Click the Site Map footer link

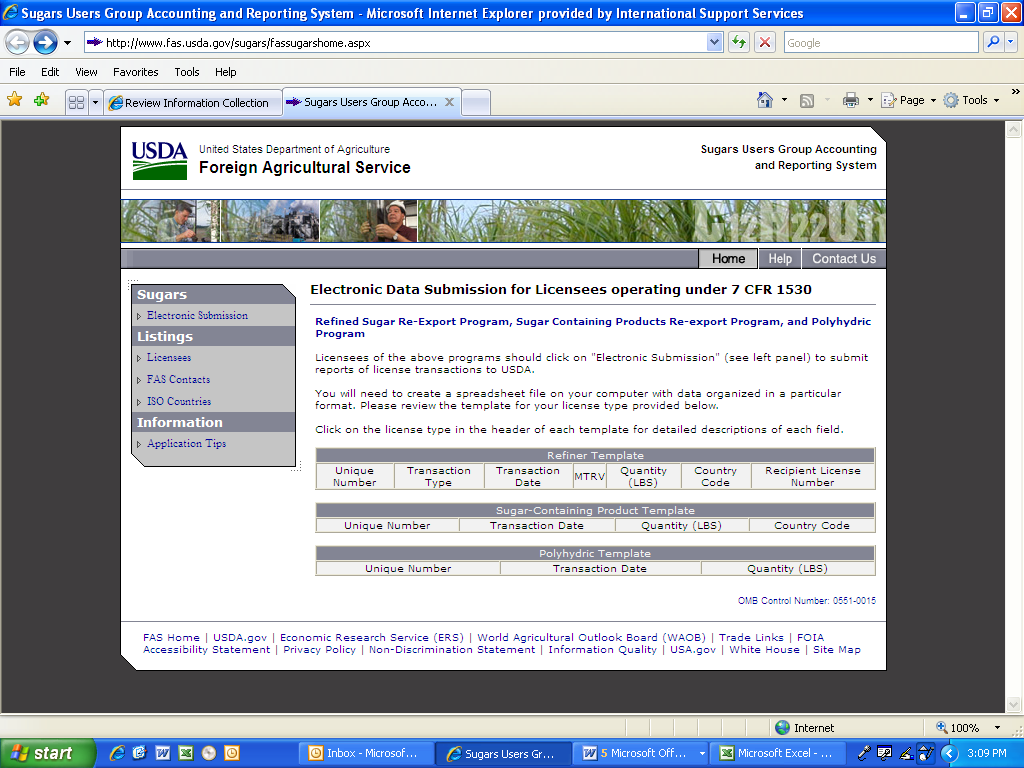tap(837, 650)
